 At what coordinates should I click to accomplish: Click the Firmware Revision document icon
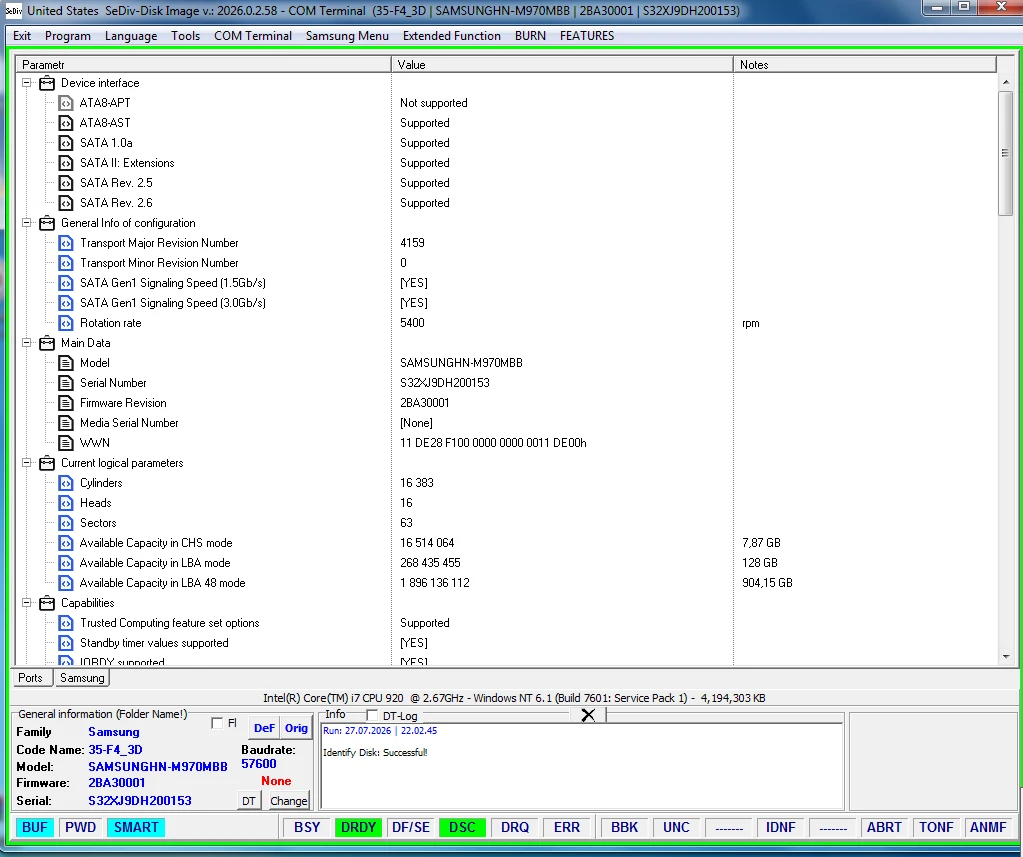point(66,403)
